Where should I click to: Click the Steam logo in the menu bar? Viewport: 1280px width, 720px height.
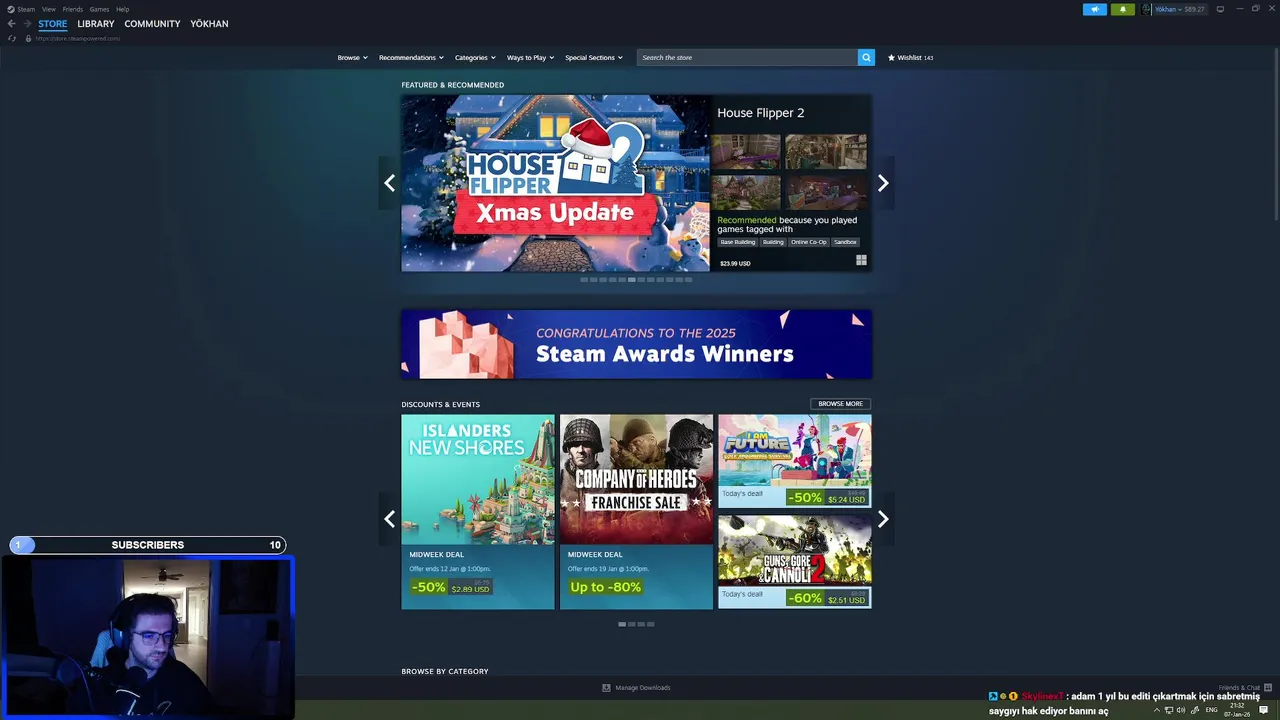[x=10, y=9]
